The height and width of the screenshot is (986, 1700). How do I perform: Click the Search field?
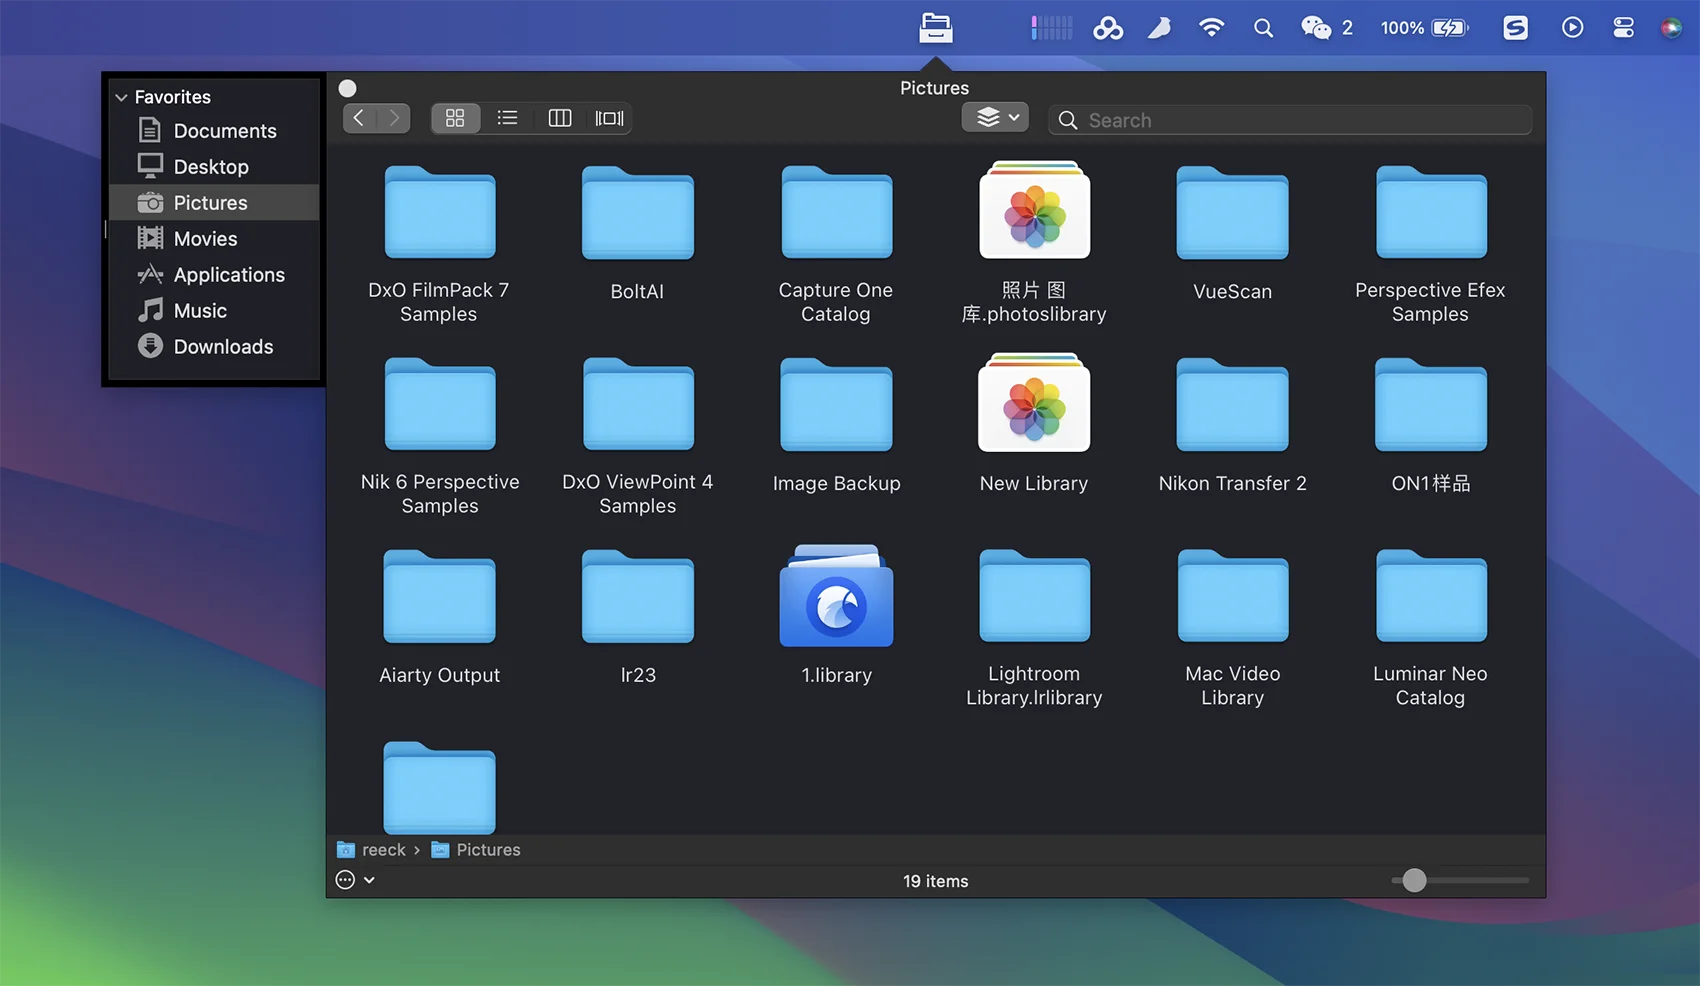click(1290, 120)
